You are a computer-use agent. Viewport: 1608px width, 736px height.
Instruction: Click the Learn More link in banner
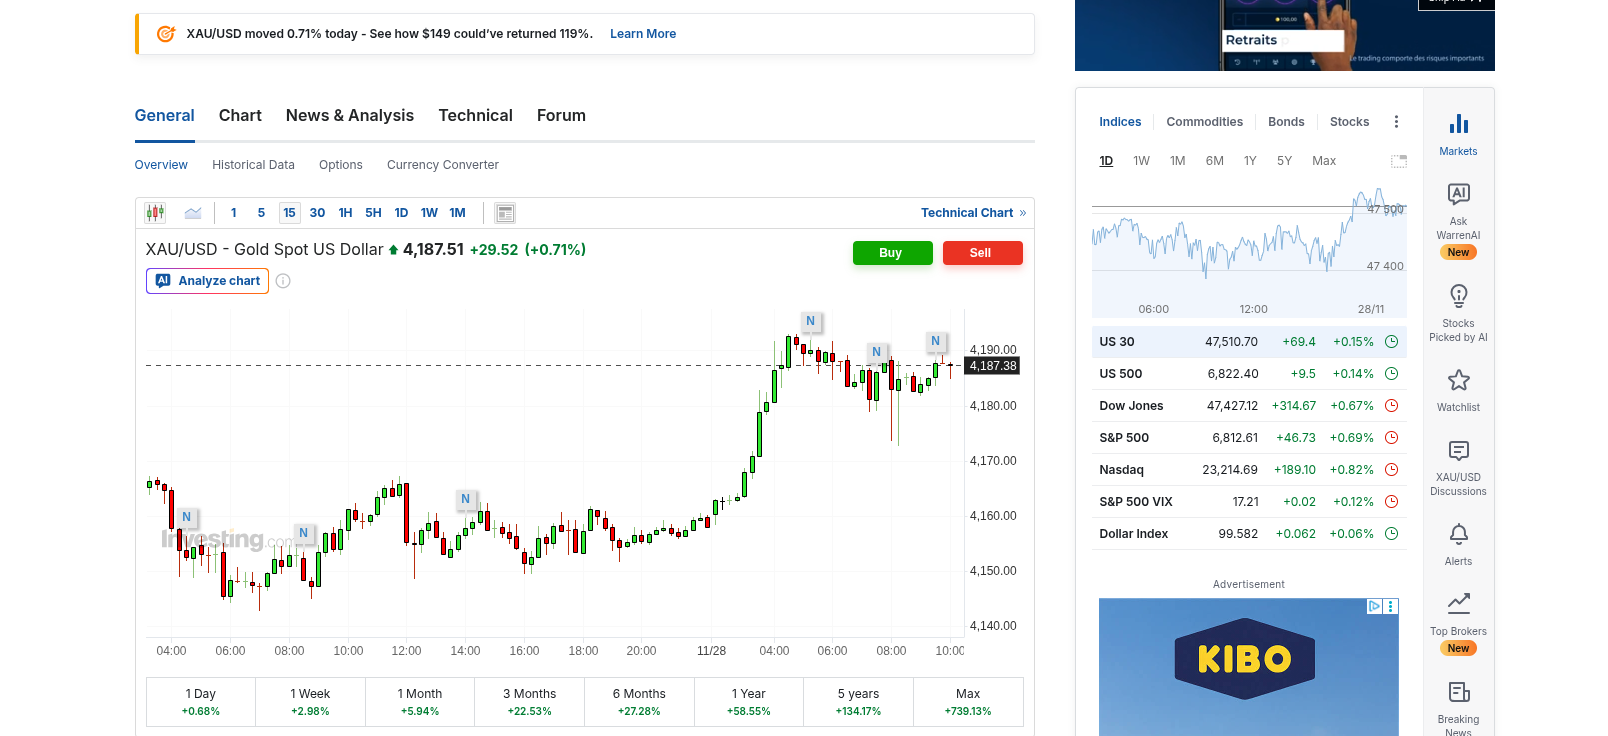643,34
